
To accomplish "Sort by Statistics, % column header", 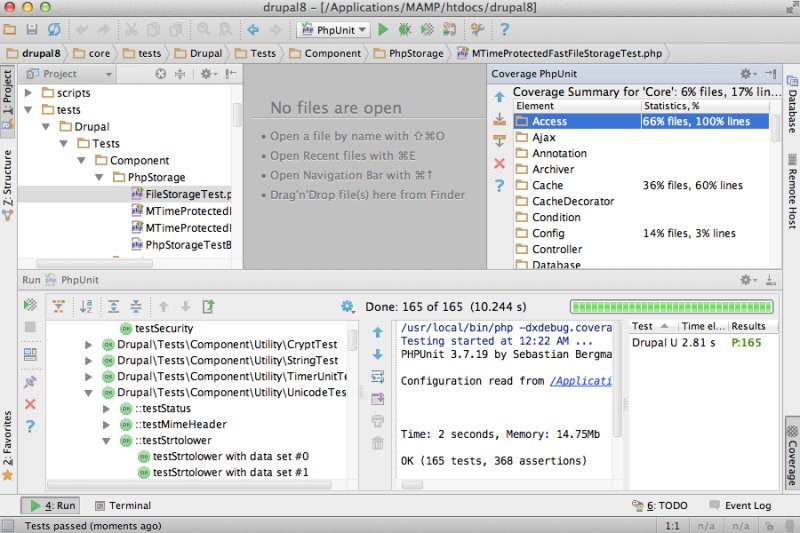I will (704, 106).
